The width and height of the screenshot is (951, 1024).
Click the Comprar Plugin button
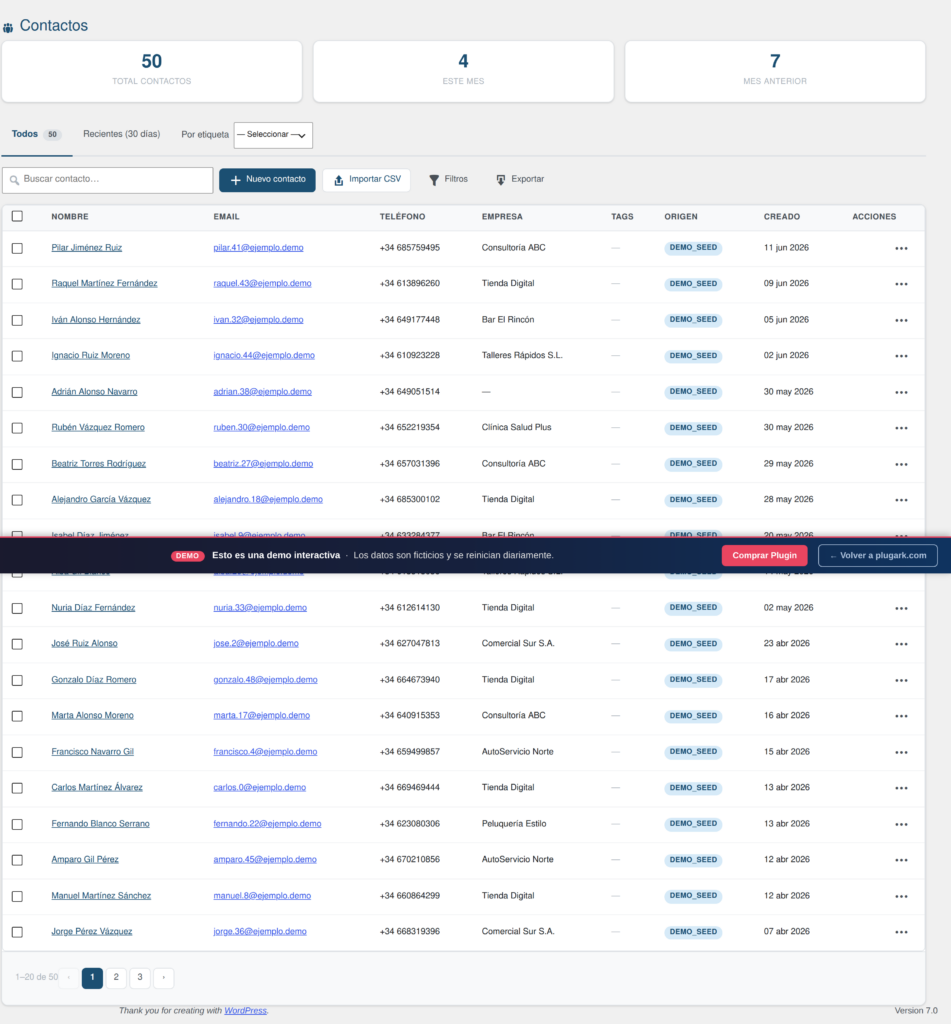point(764,556)
